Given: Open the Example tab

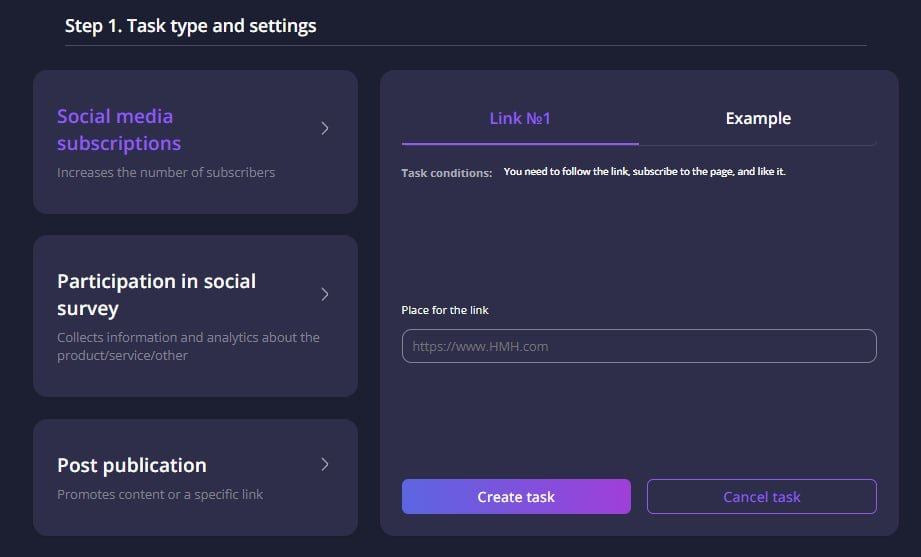Looking at the screenshot, I should (757, 119).
